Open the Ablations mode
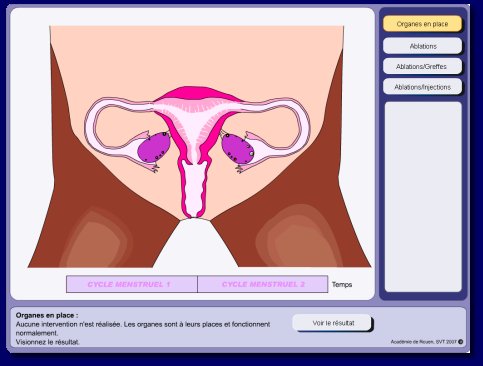 422,46
